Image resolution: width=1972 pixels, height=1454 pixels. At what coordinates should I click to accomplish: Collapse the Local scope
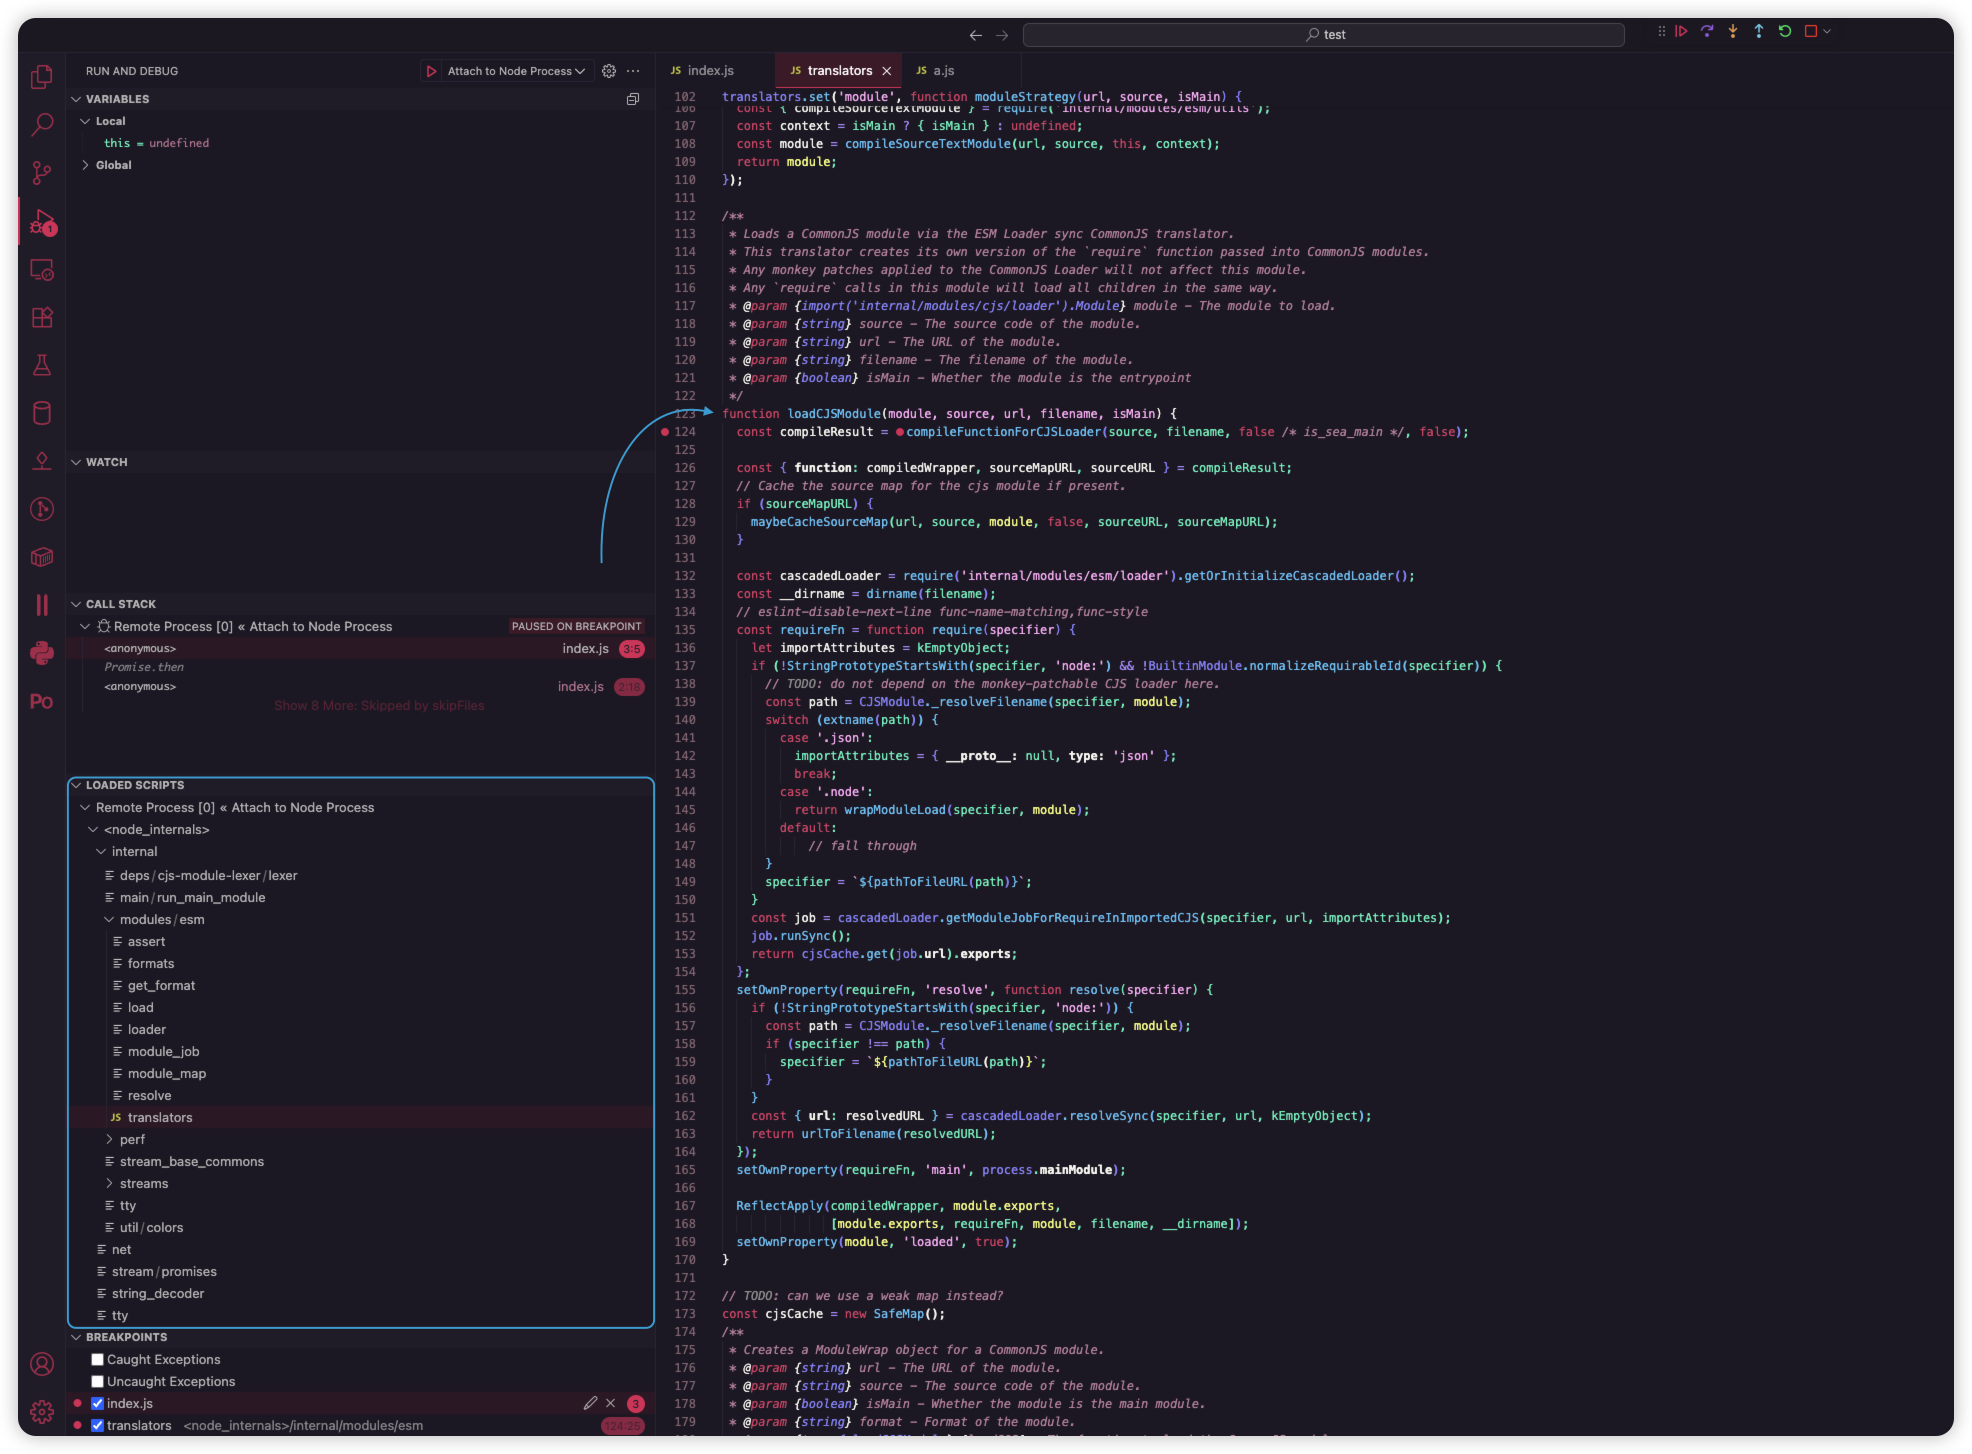[x=85, y=121]
